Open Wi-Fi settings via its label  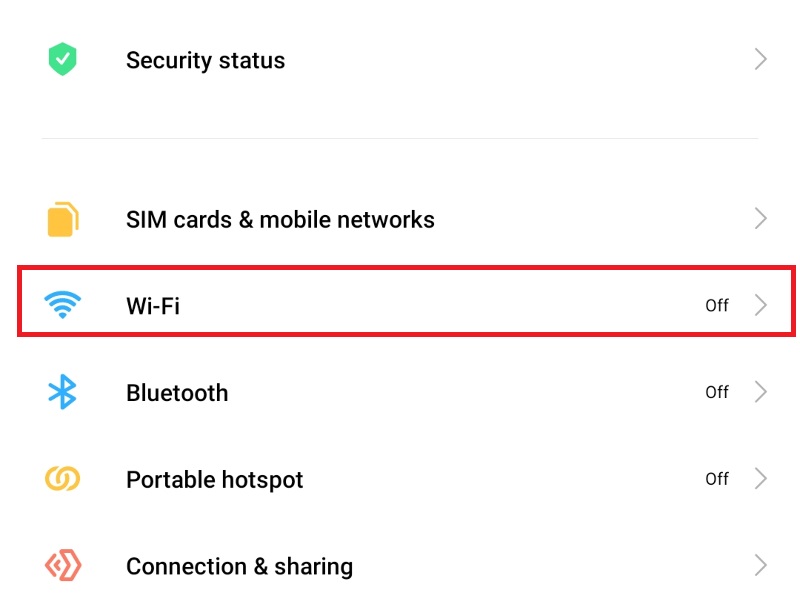point(153,306)
